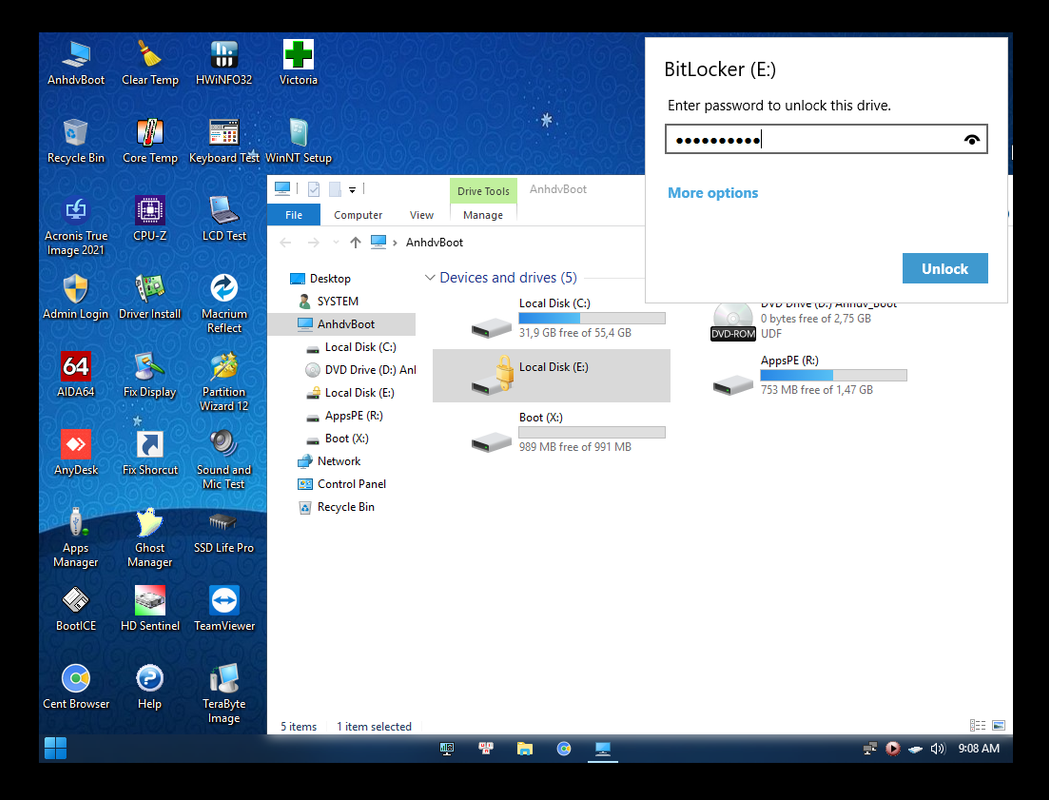Reveal the BitLocker password with eye icon
The width and height of the screenshot is (1049, 800).
971,139
